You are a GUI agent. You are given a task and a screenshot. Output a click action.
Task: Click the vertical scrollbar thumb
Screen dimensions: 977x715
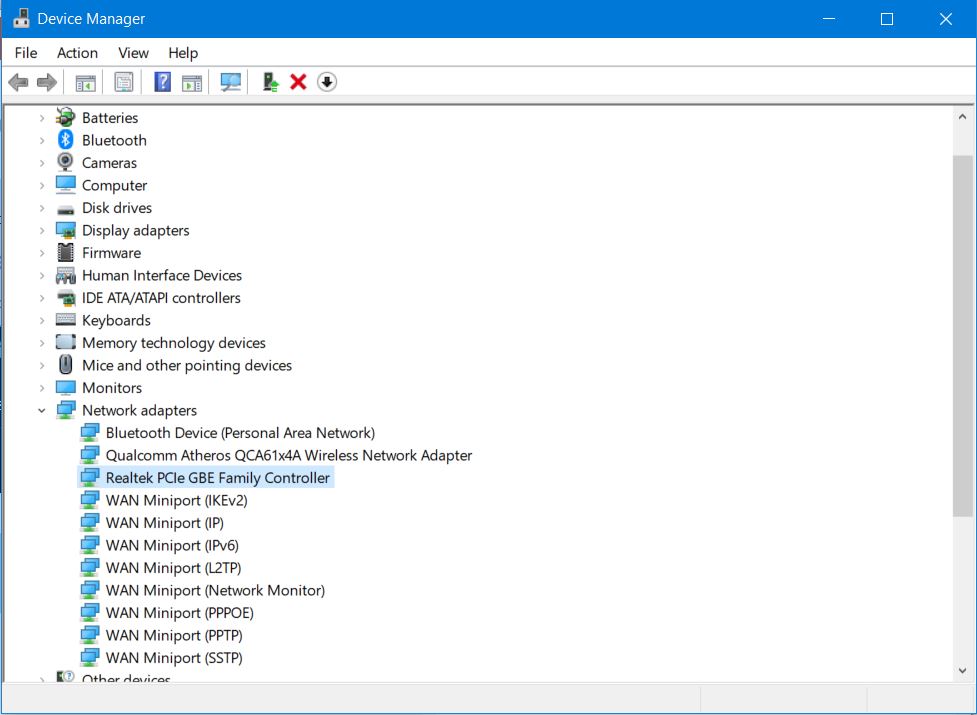[962, 336]
